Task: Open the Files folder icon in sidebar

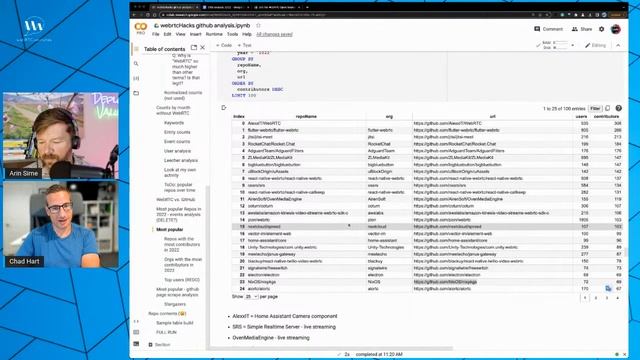Action: click(136, 93)
